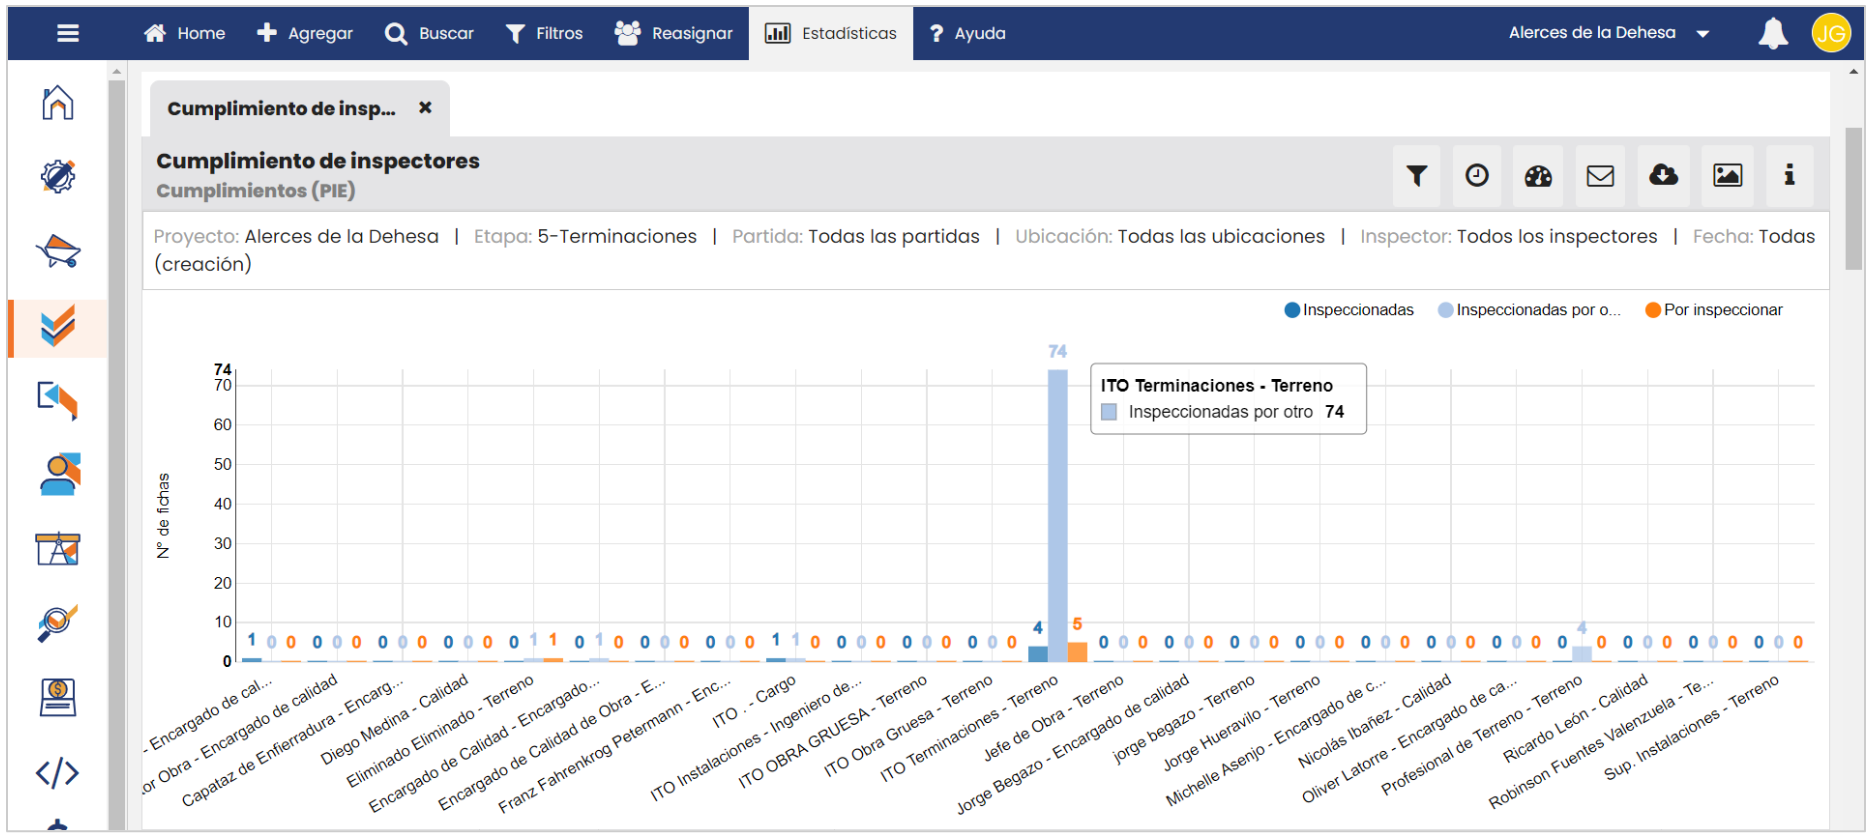
Task: Close the Cumplimiento de insp... tab
Action: (x=425, y=108)
